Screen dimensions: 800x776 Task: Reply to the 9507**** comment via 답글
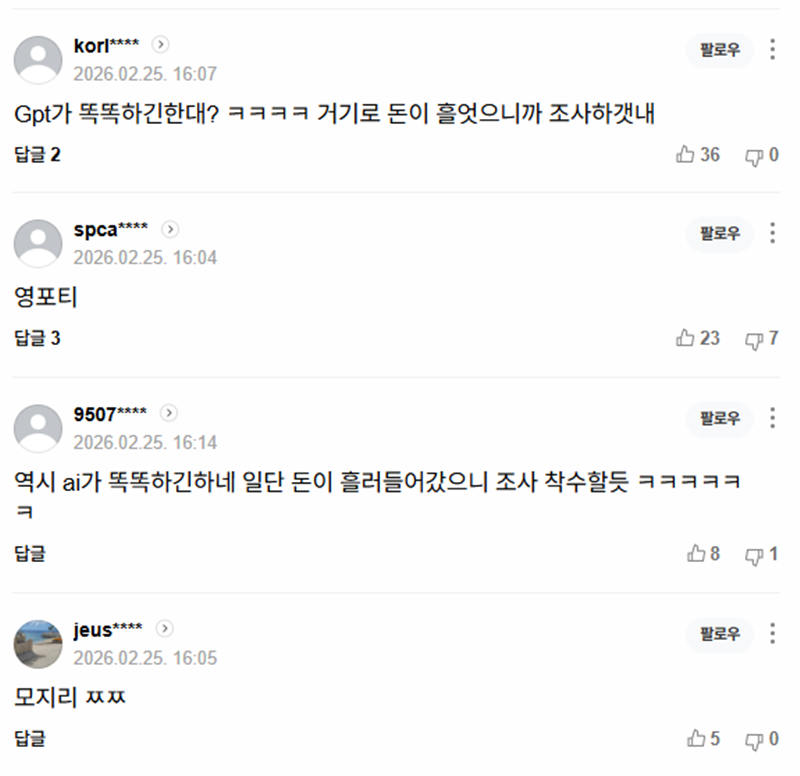coord(30,554)
